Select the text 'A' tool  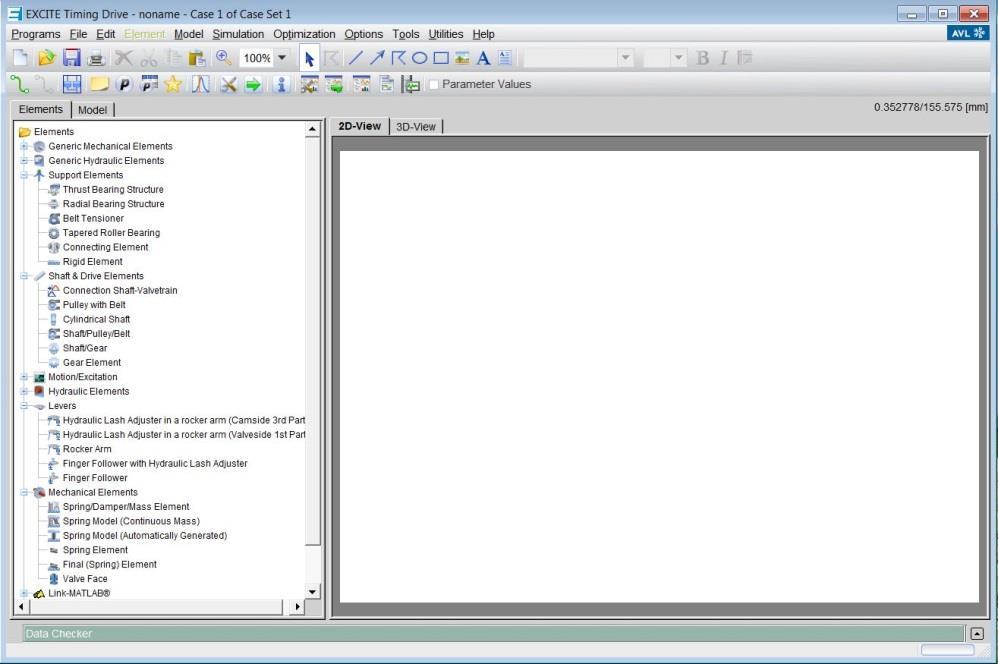tap(484, 59)
